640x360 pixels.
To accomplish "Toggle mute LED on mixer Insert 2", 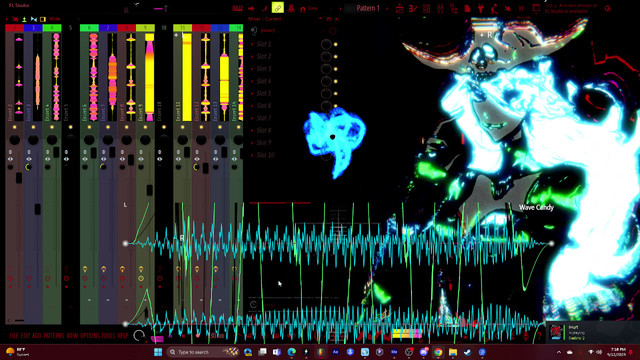I will 15,127.
